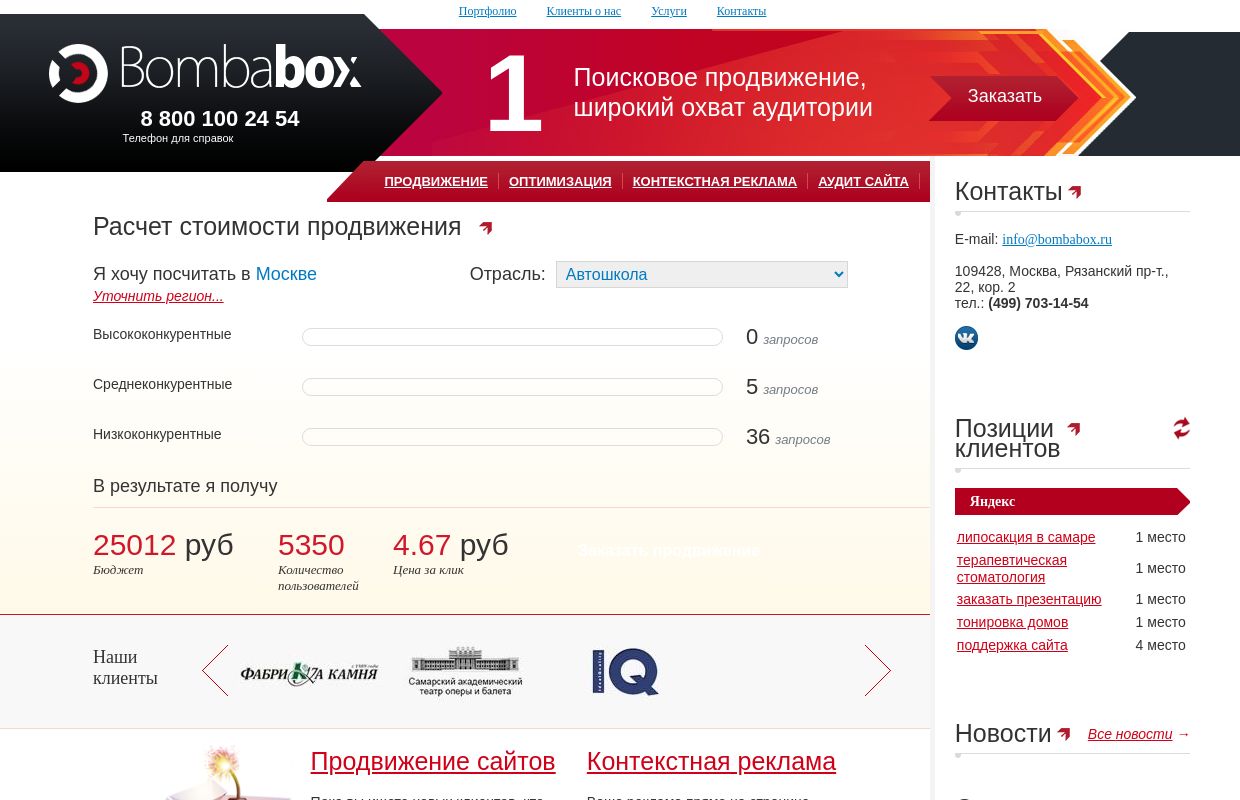1240x800 pixels.
Task: Open the Отрасль dropdown showing Автошкола
Action: (x=701, y=274)
